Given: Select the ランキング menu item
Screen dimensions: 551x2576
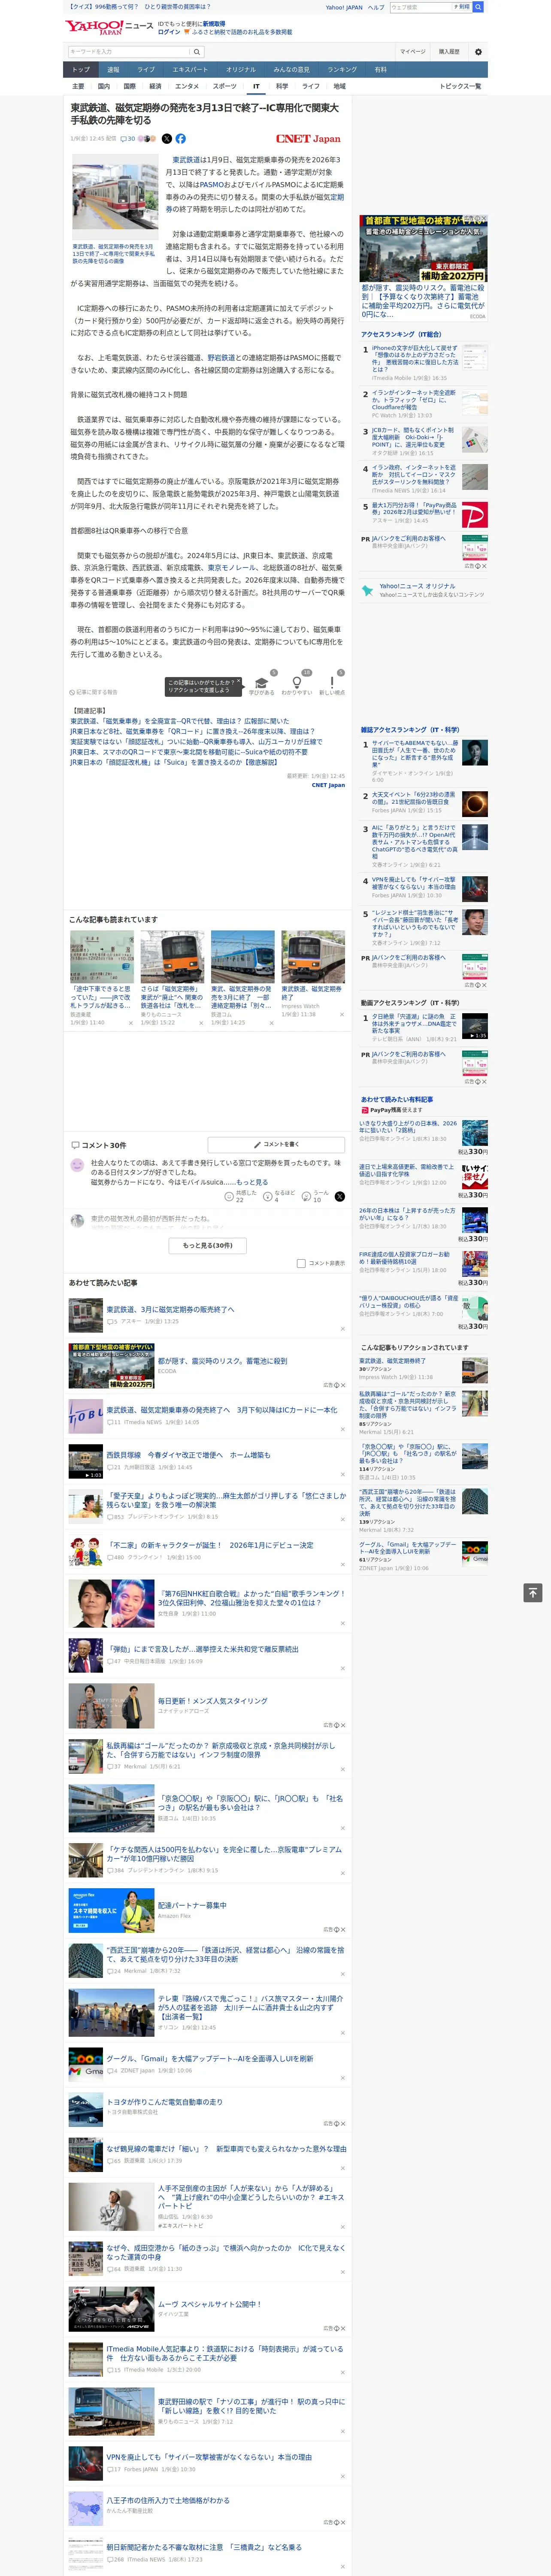Looking at the screenshot, I should (x=342, y=70).
